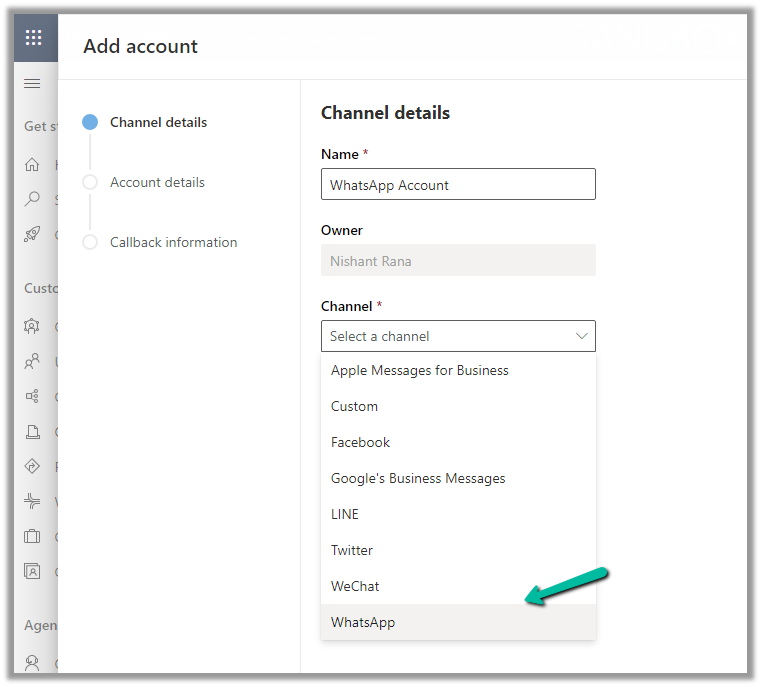Select Twitter channel option
The width and height of the screenshot is (761, 687).
352,550
